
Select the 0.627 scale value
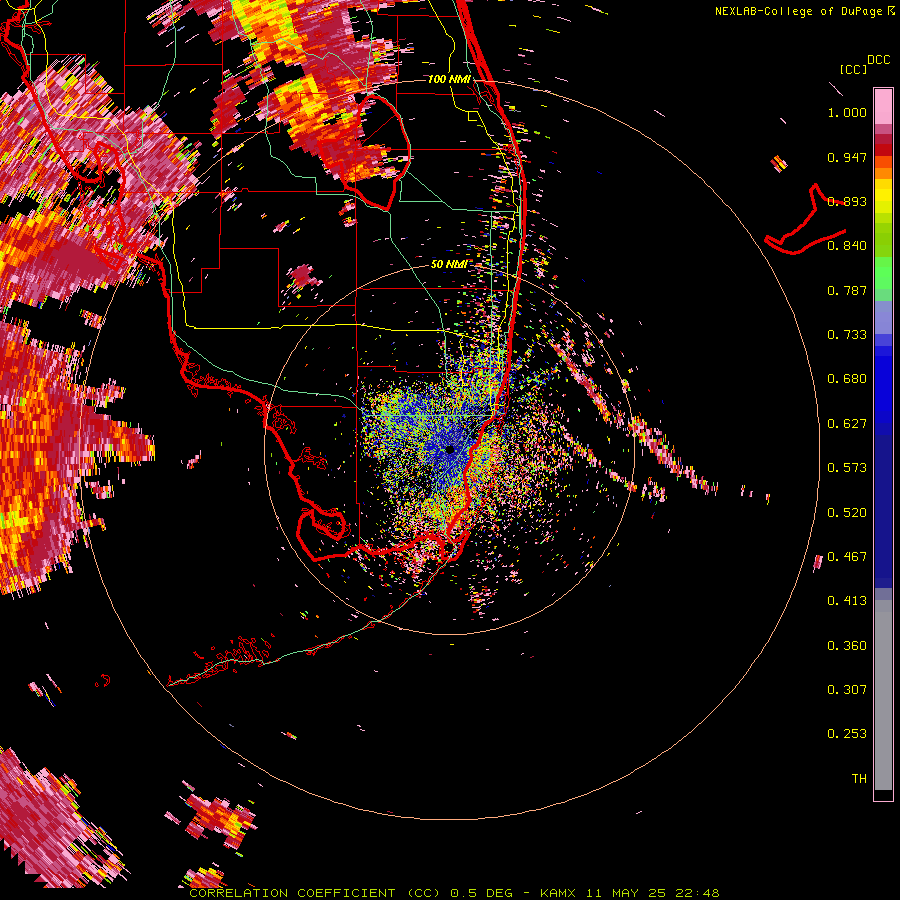pyautogui.click(x=847, y=424)
